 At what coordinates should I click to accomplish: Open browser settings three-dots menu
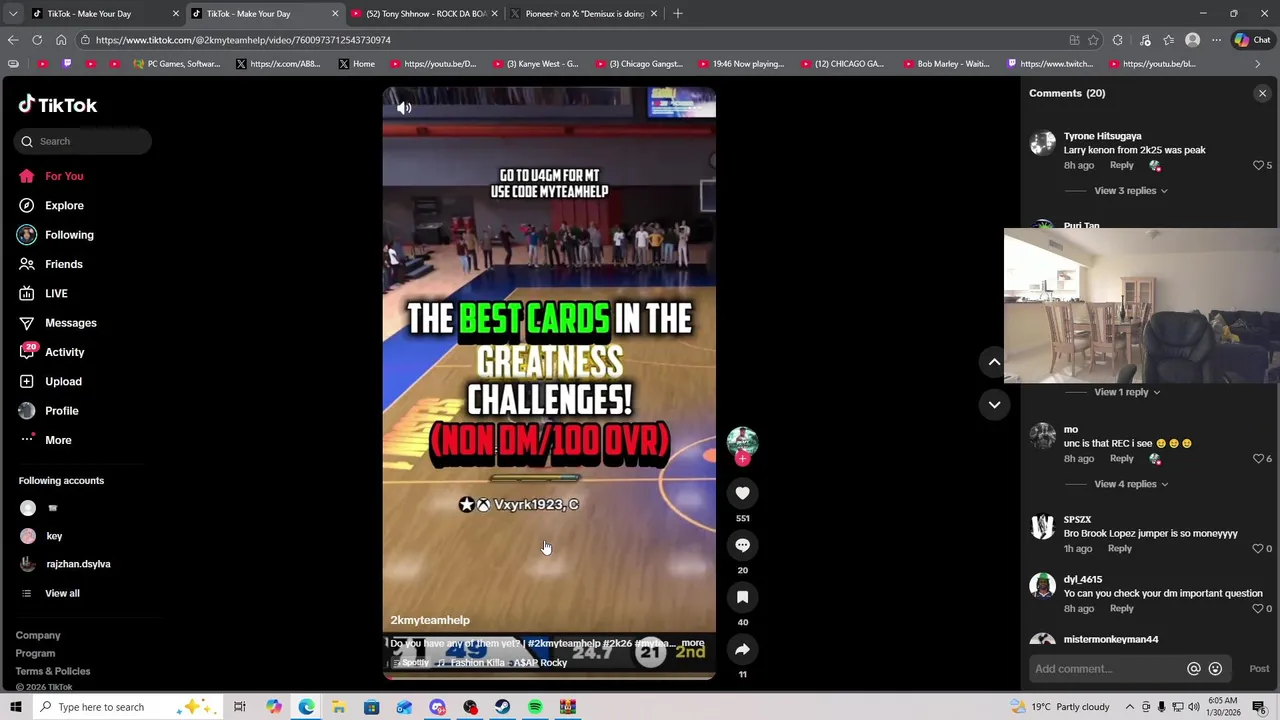click(1216, 40)
